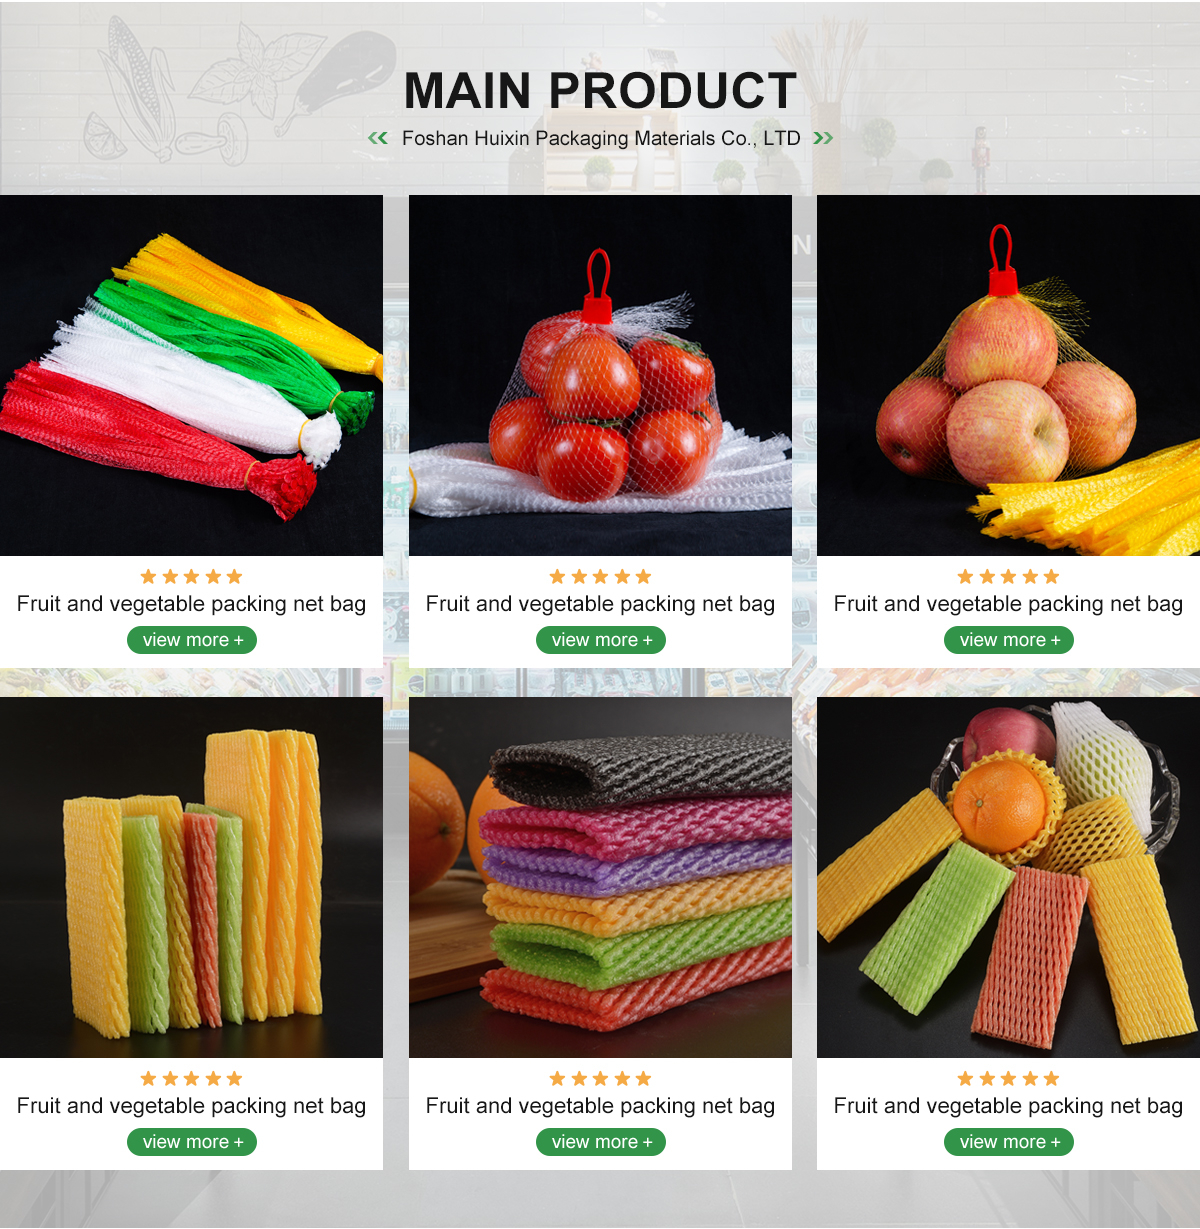
Task: Click the star rating under the stacked foam nets
Action: (x=600, y=1078)
